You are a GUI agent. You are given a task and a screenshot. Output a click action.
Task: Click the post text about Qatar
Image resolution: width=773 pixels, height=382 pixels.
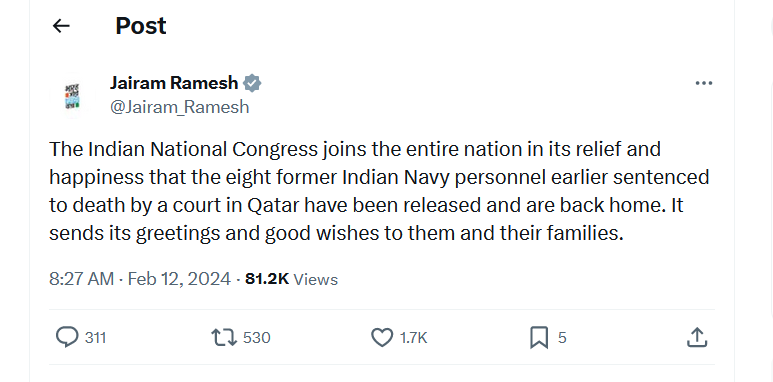pos(379,191)
